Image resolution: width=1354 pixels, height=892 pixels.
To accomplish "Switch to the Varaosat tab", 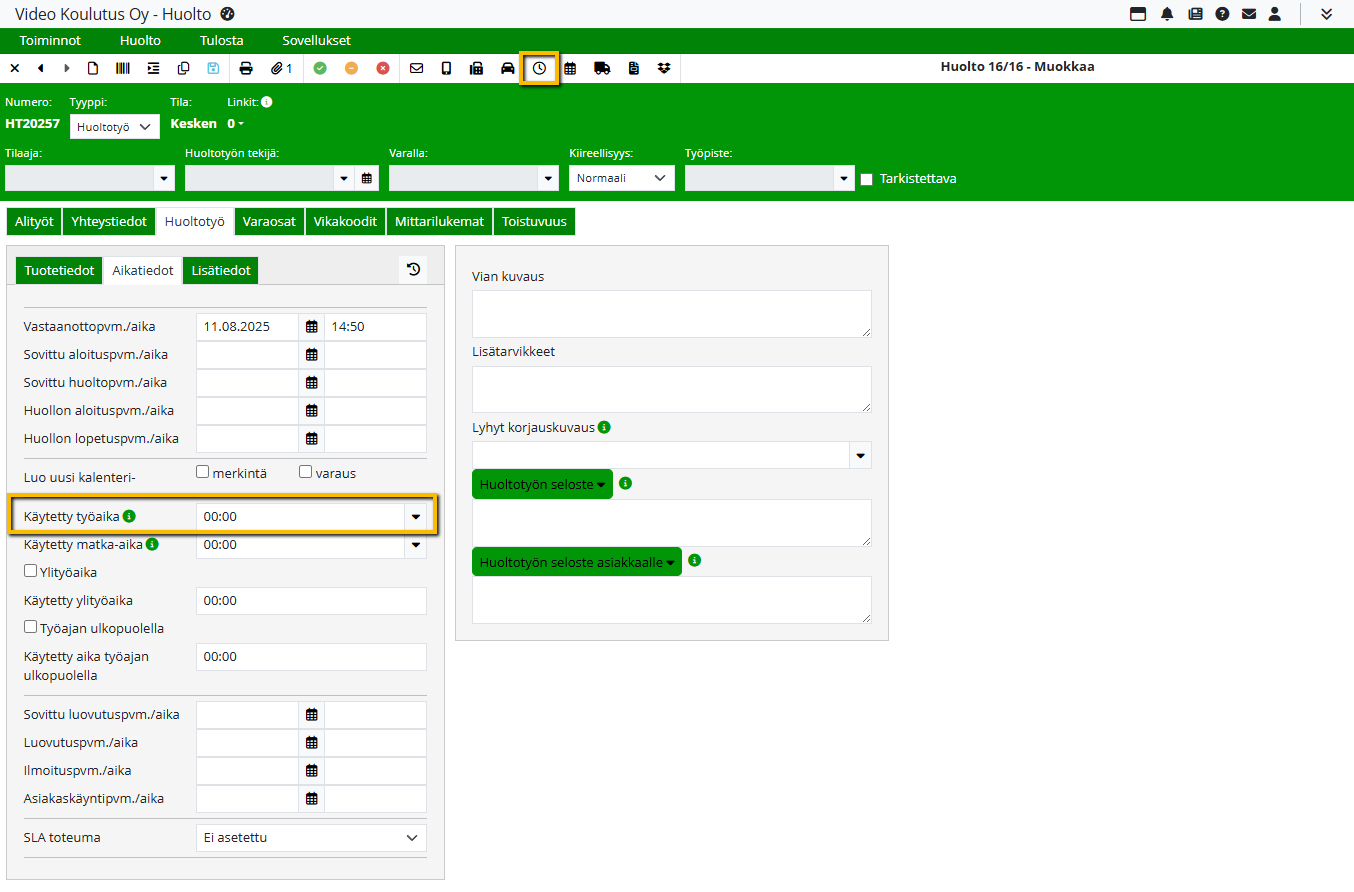I will 269,222.
